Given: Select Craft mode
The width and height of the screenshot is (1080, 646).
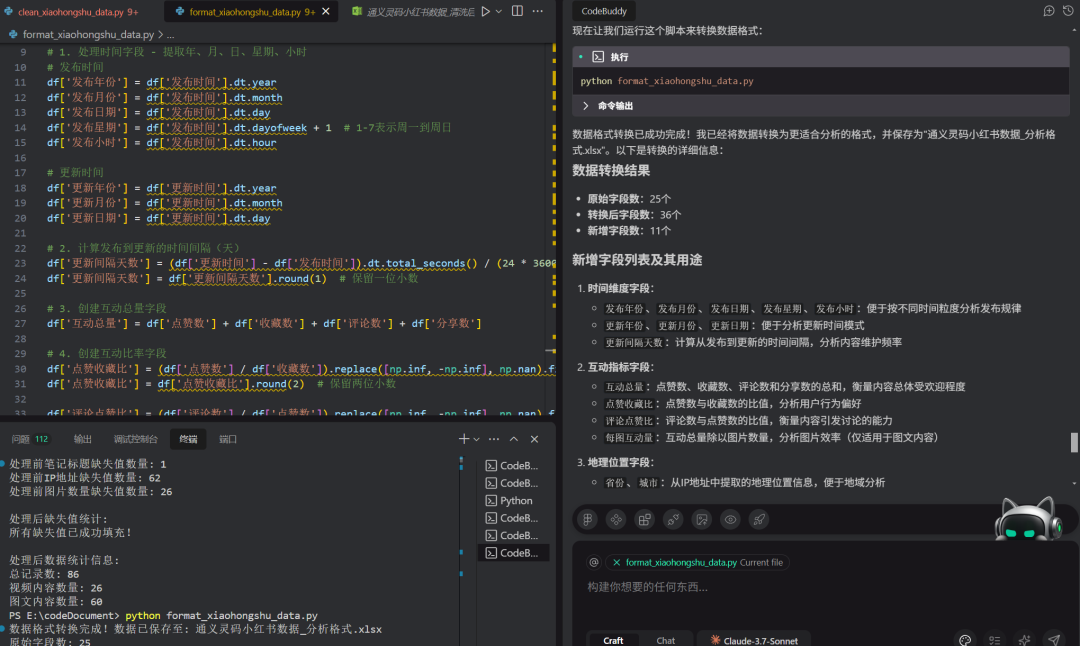Looking at the screenshot, I should (613, 640).
